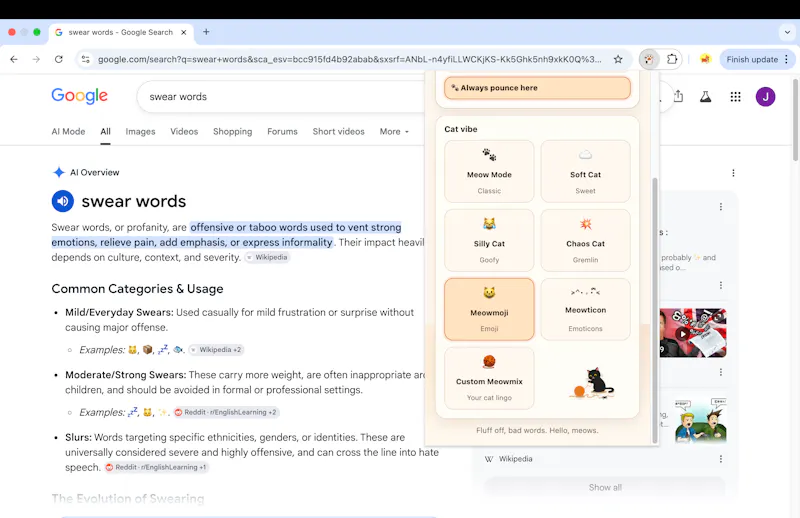800x518 pixels.
Task: Open the Chrome three-dot menu
Action: pyautogui.click(x=786, y=59)
